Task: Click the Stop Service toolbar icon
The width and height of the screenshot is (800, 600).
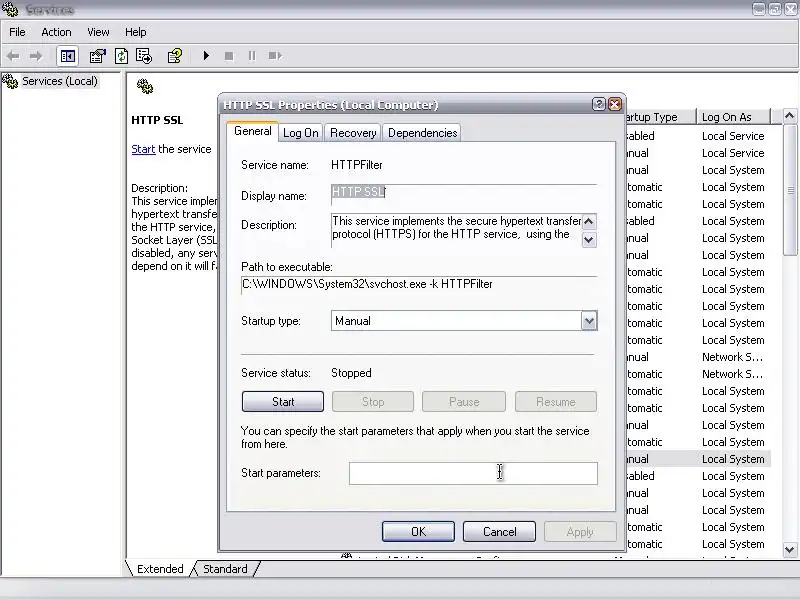Action: [229, 56]
